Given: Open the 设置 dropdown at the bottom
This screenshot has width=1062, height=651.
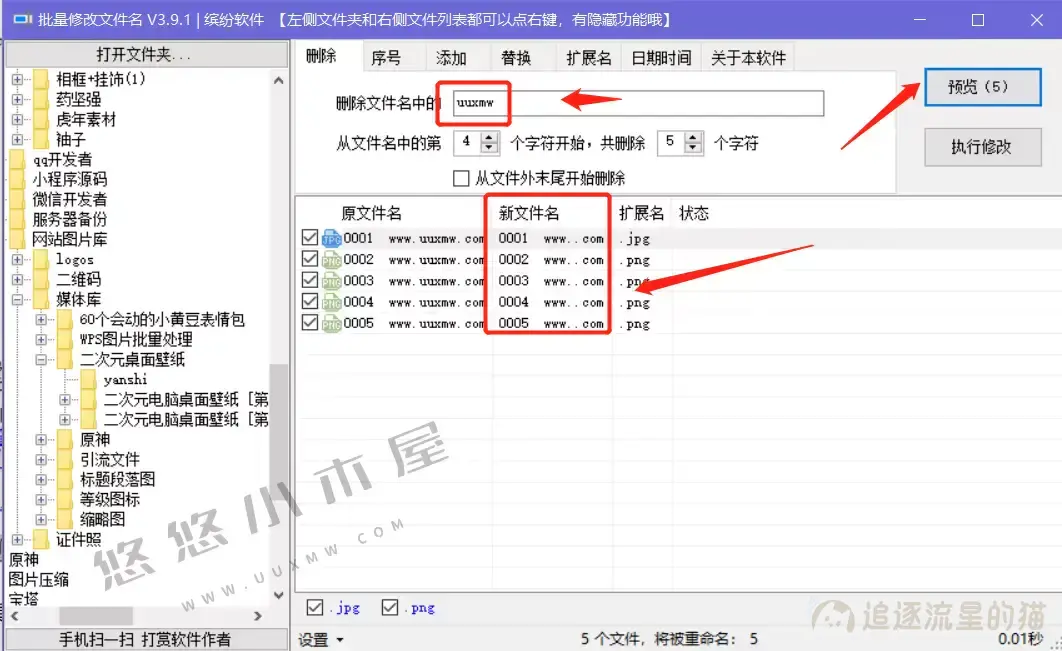Looking at the screenshot, I should (x=321, y=639).
